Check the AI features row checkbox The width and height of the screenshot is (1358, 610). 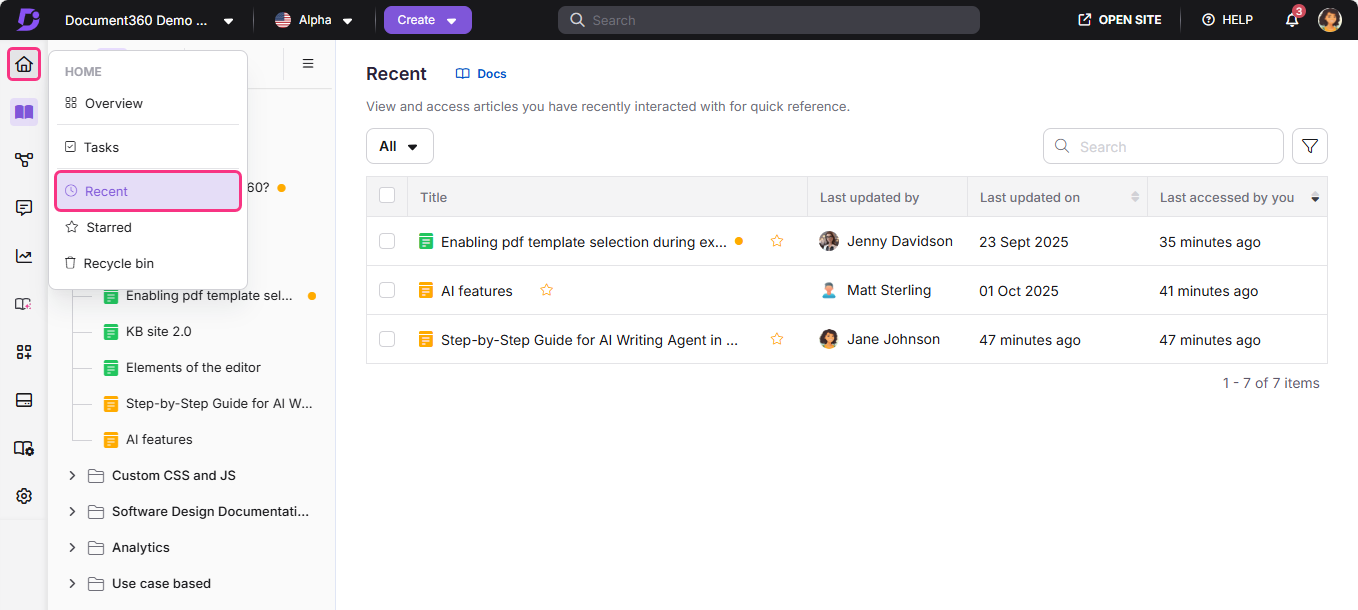click(x=387, y=290)
